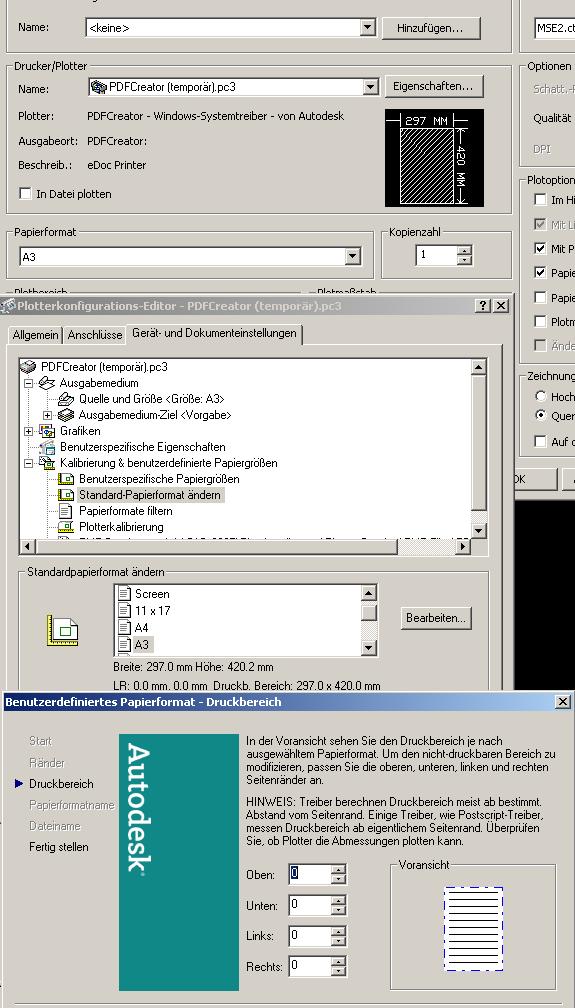
Task: Click the 11 x 17 paper icon
Action: (x=124, y=611)
